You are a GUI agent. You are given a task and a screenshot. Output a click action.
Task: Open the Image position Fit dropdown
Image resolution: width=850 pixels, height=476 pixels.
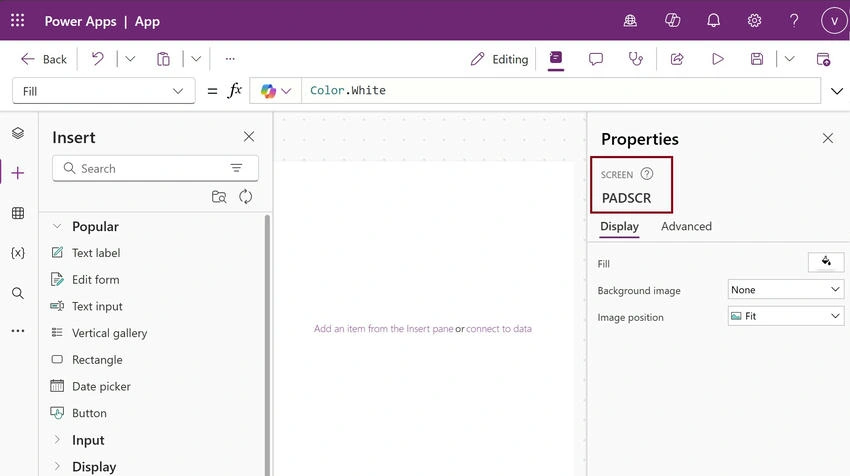785,316
